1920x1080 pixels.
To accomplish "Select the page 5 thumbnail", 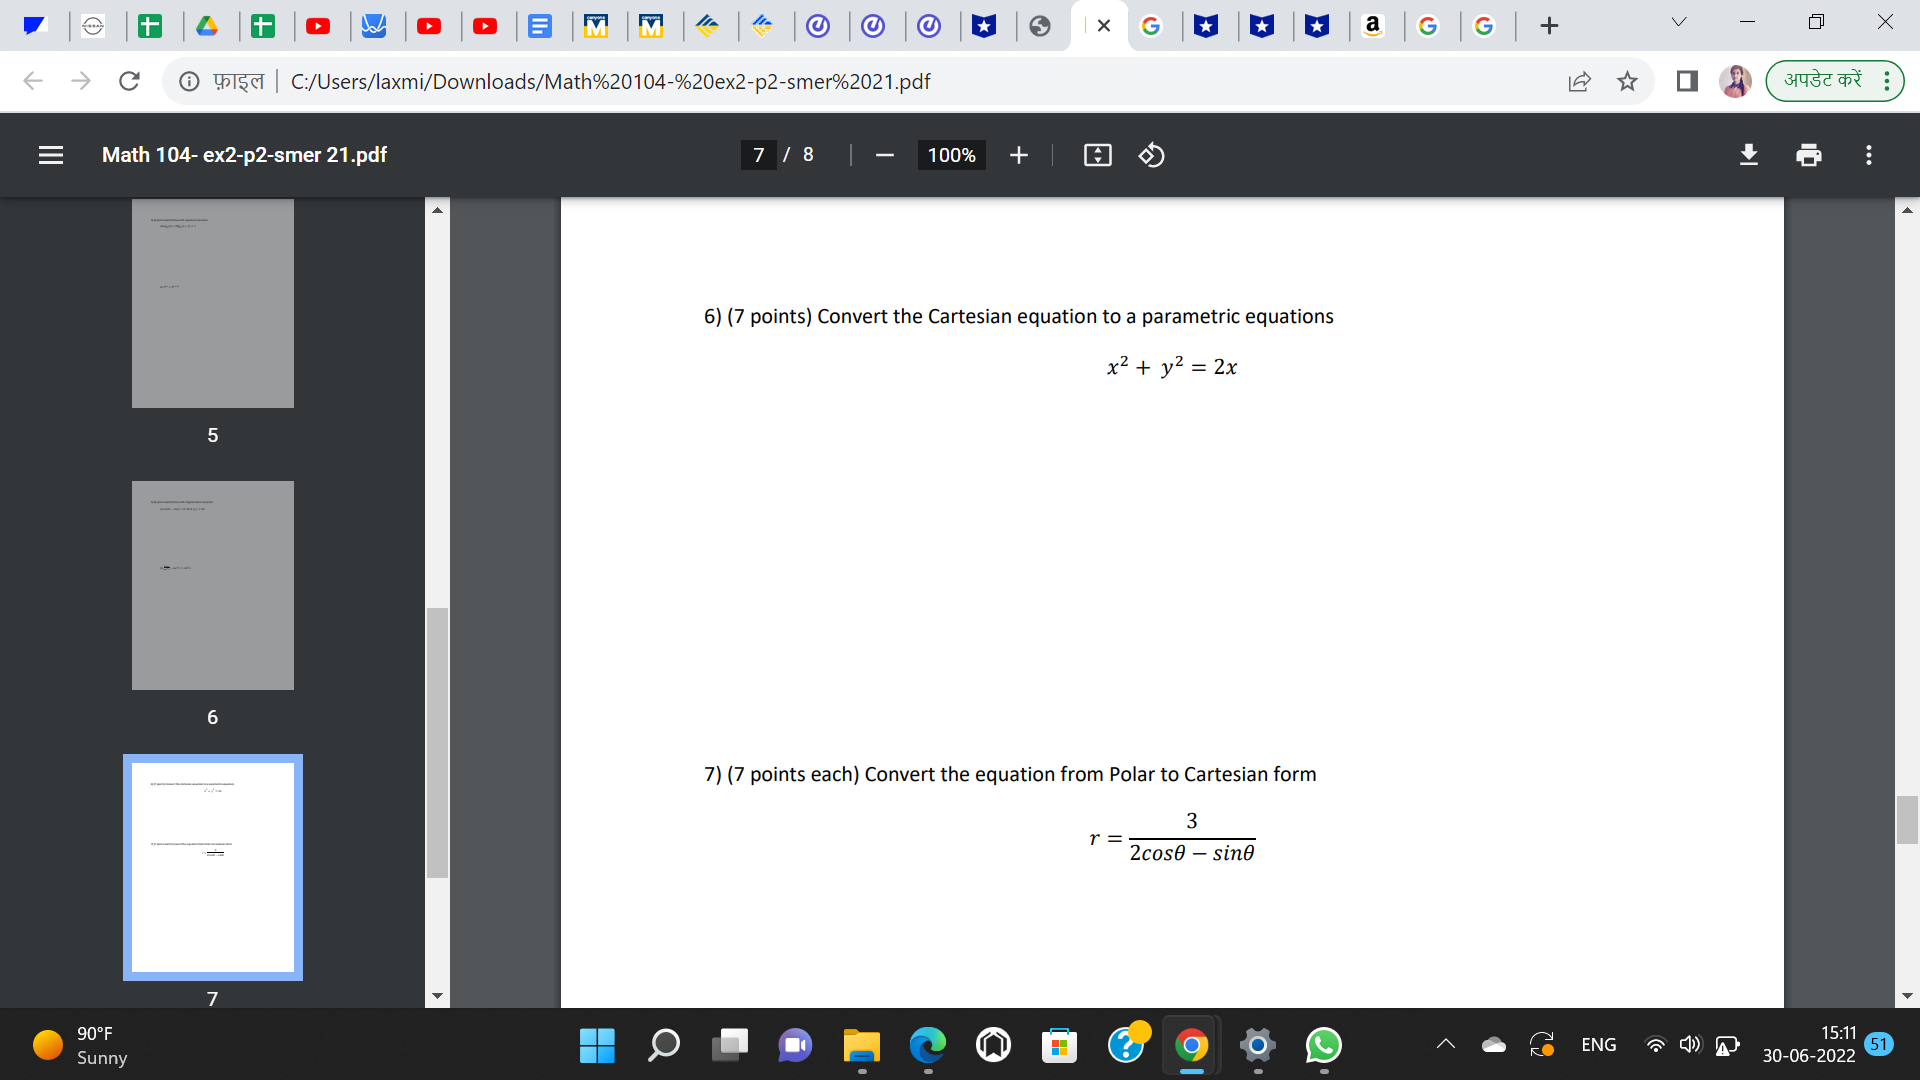I will click(212, 303).
